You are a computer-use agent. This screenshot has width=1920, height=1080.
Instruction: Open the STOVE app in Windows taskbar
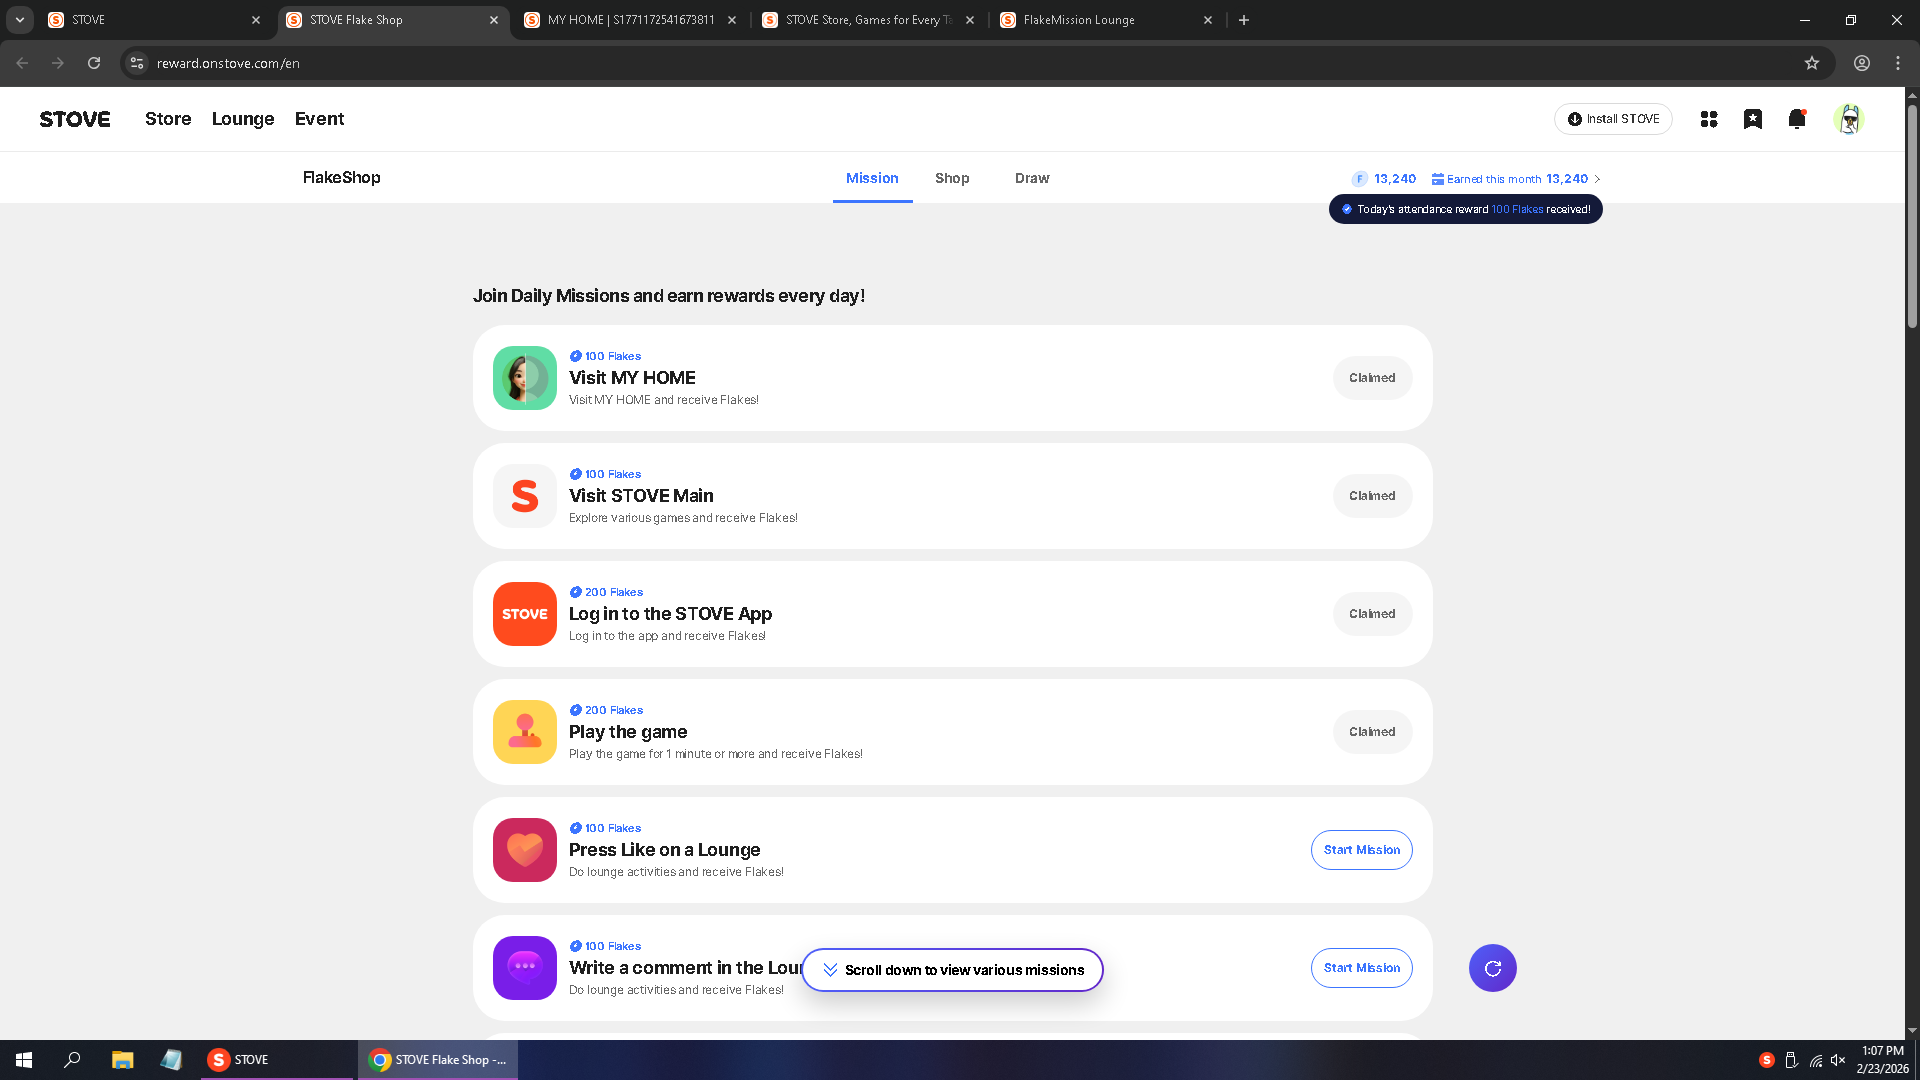[238, 1060]
